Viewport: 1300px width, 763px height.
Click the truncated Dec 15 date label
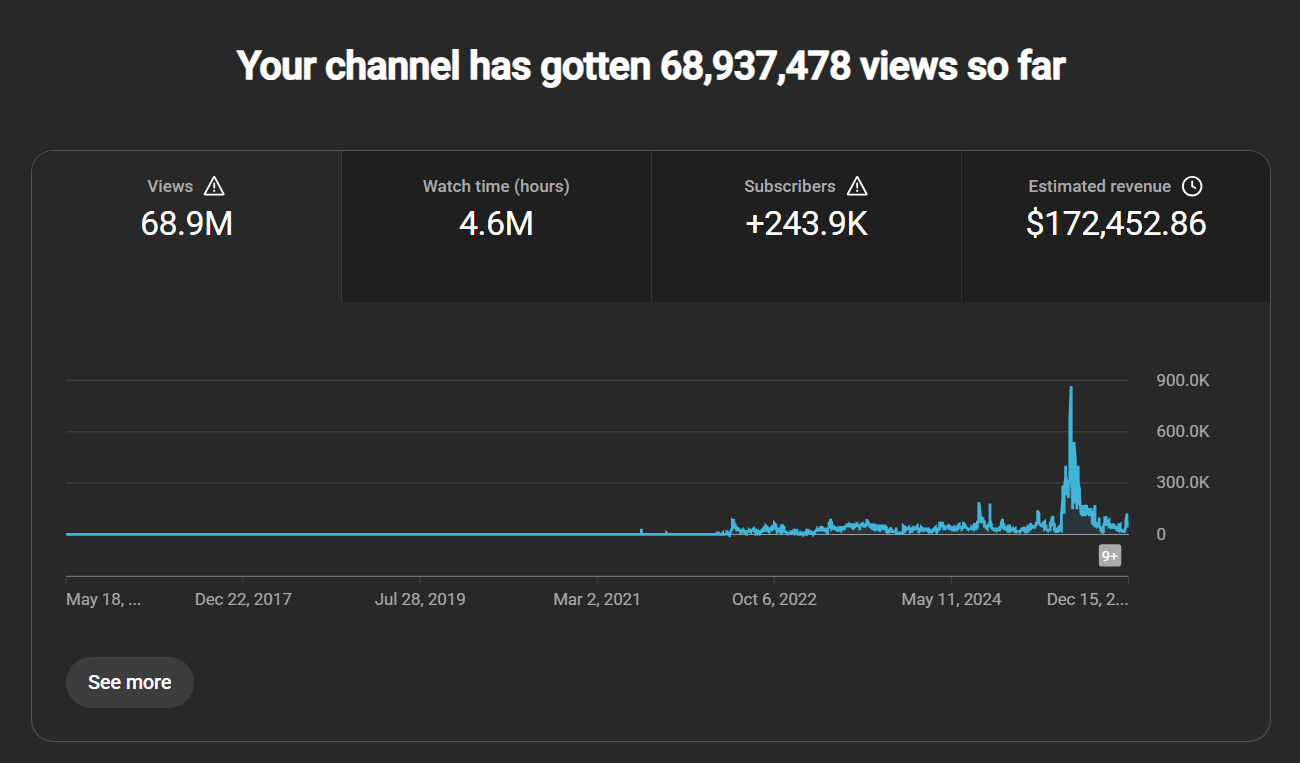[1087, 599]
